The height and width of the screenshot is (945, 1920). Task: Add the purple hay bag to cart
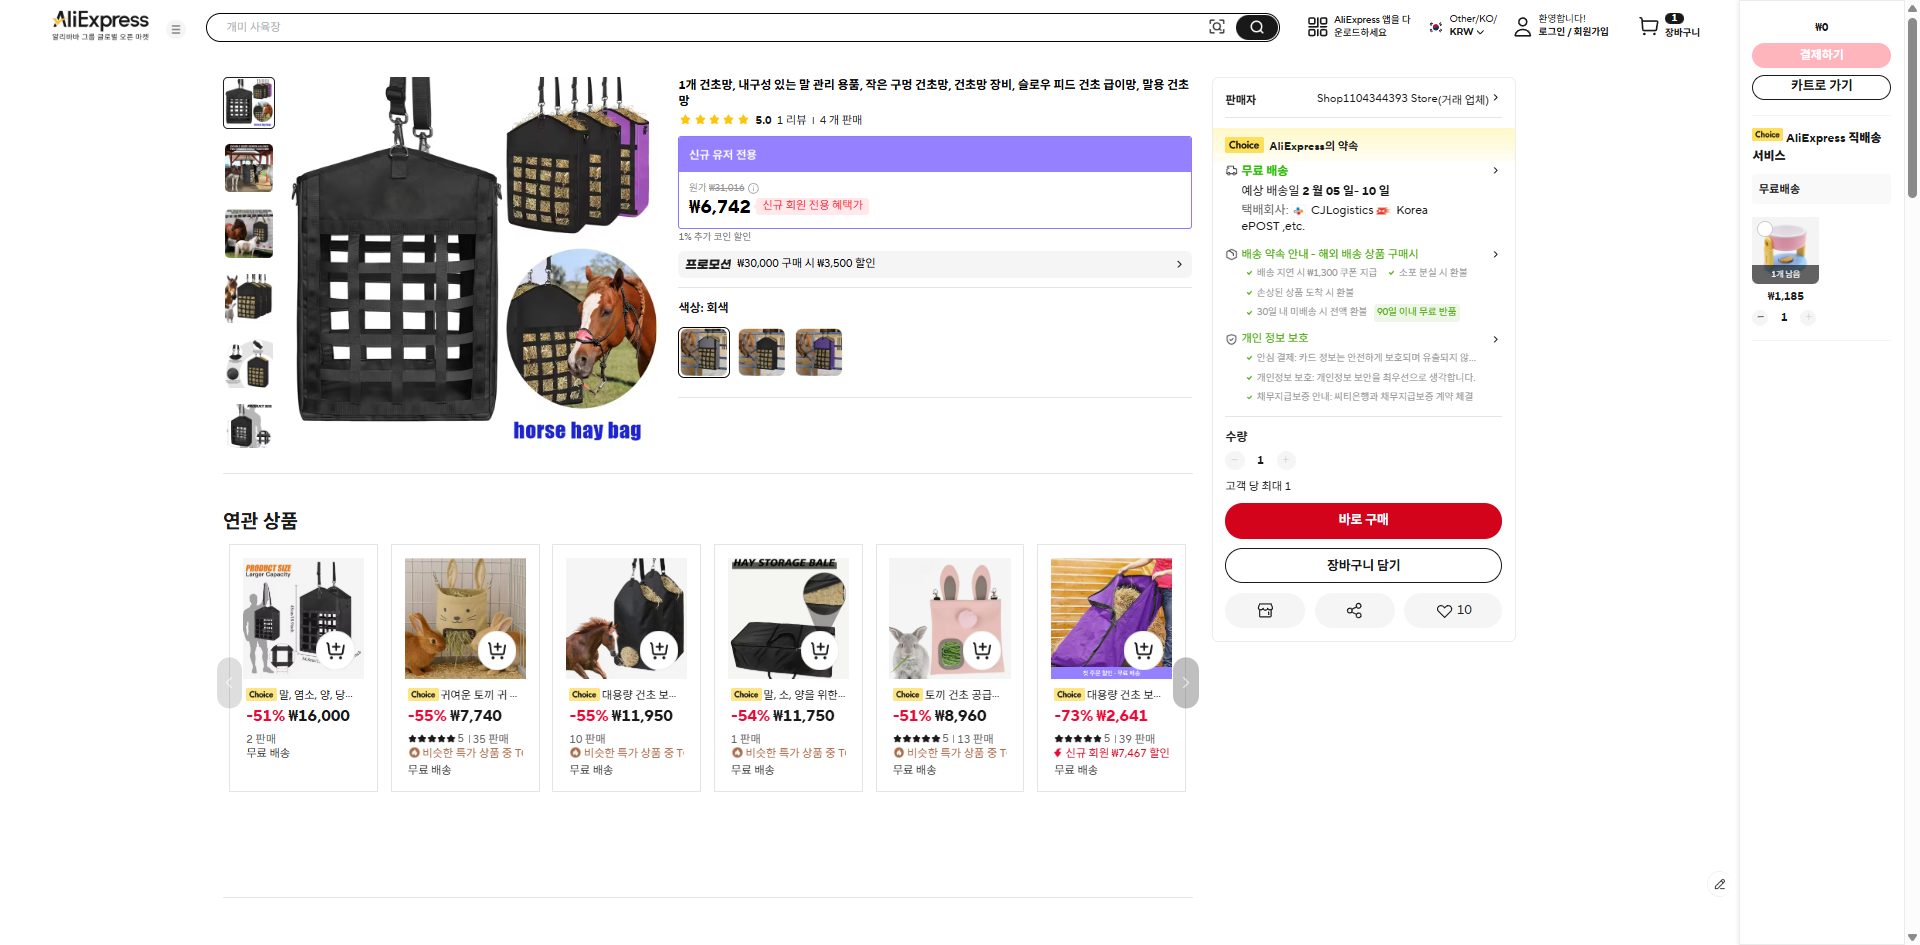(1143, 650)
